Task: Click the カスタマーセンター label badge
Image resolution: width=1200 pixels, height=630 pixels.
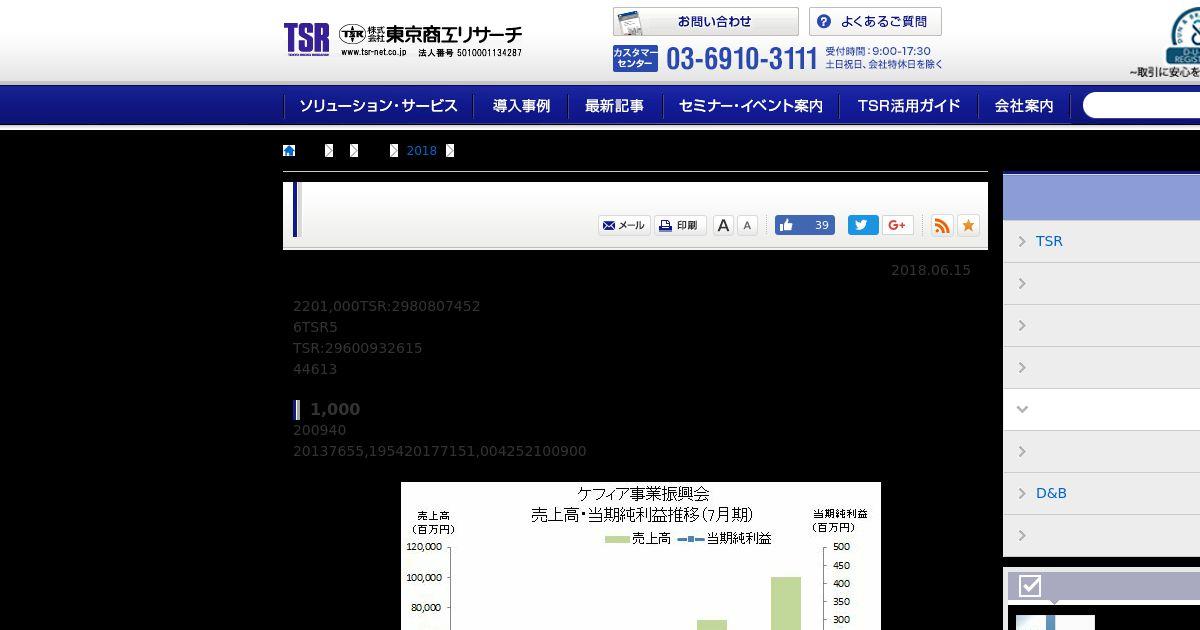Action: [635, 58]
